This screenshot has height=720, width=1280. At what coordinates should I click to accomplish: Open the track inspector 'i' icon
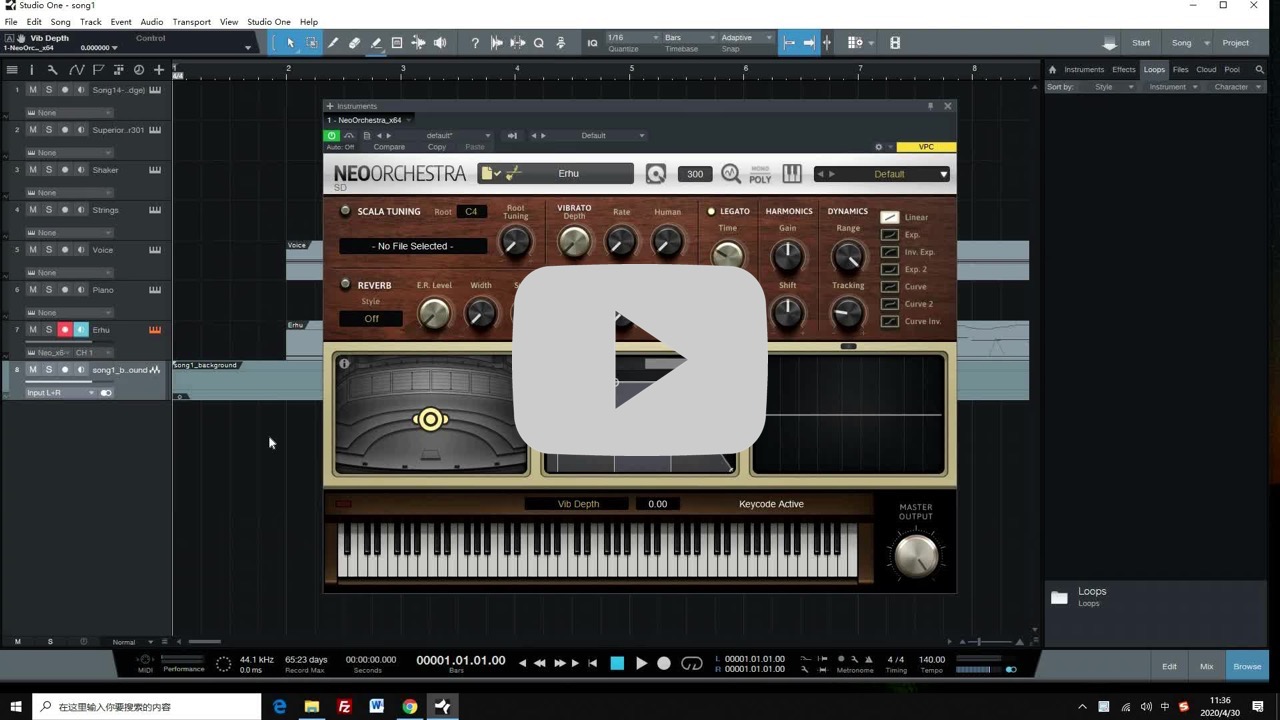(31, 70)
